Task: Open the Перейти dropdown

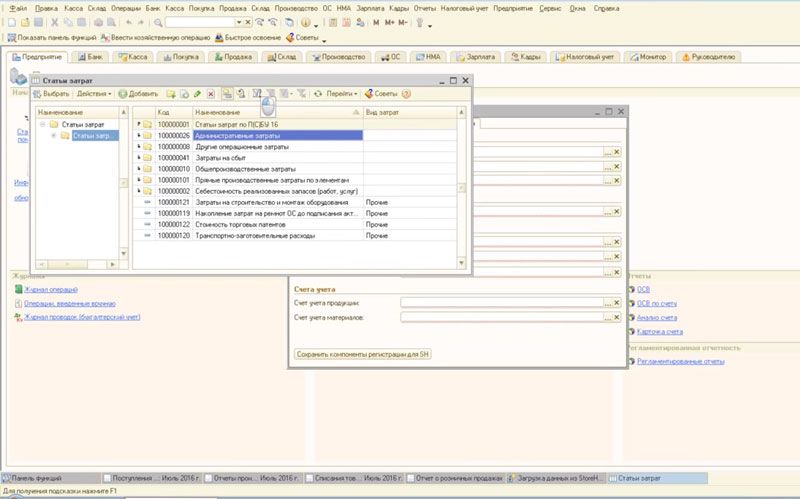Action: (342, 94)
